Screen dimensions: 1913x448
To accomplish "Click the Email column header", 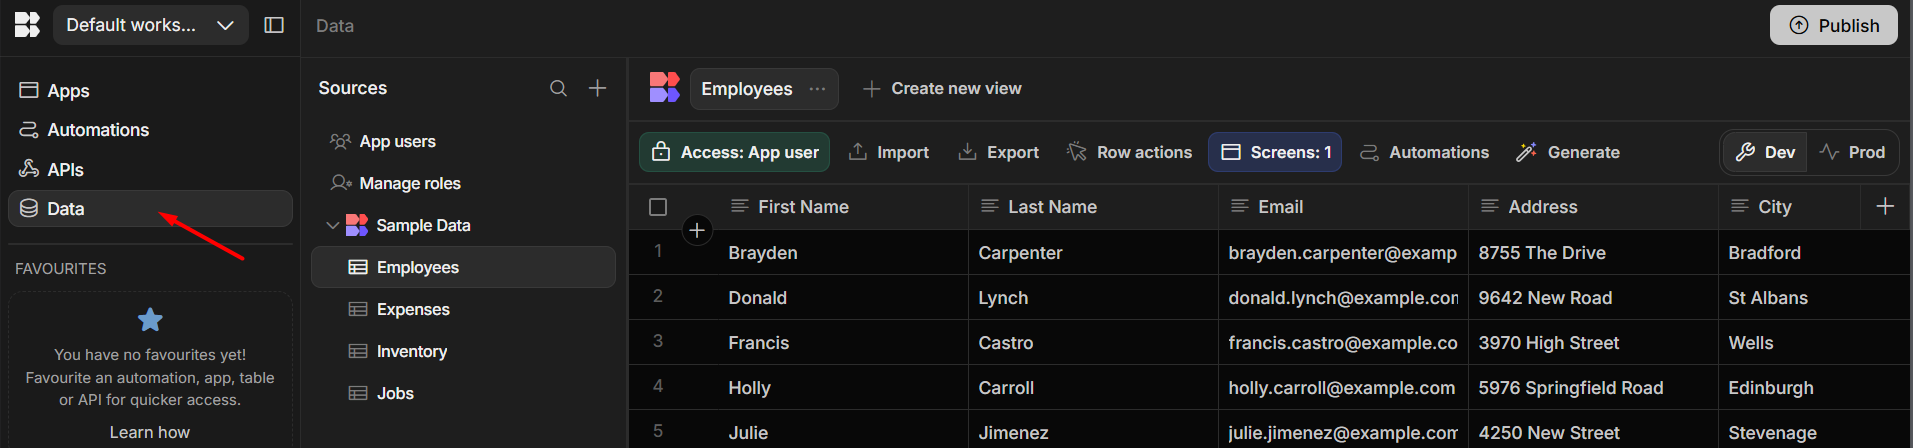I will point(1343,207).
